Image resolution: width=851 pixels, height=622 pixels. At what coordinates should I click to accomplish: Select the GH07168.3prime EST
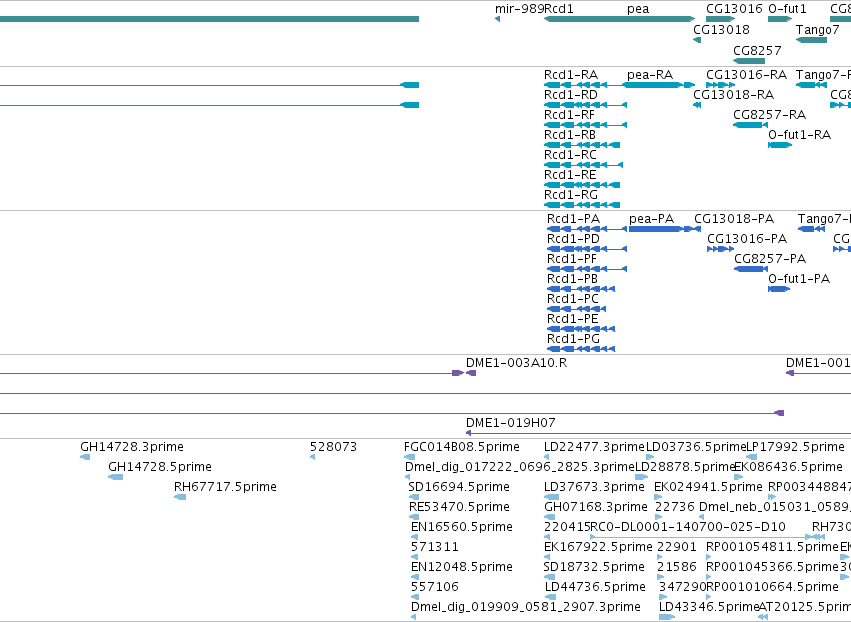point(549,517)
